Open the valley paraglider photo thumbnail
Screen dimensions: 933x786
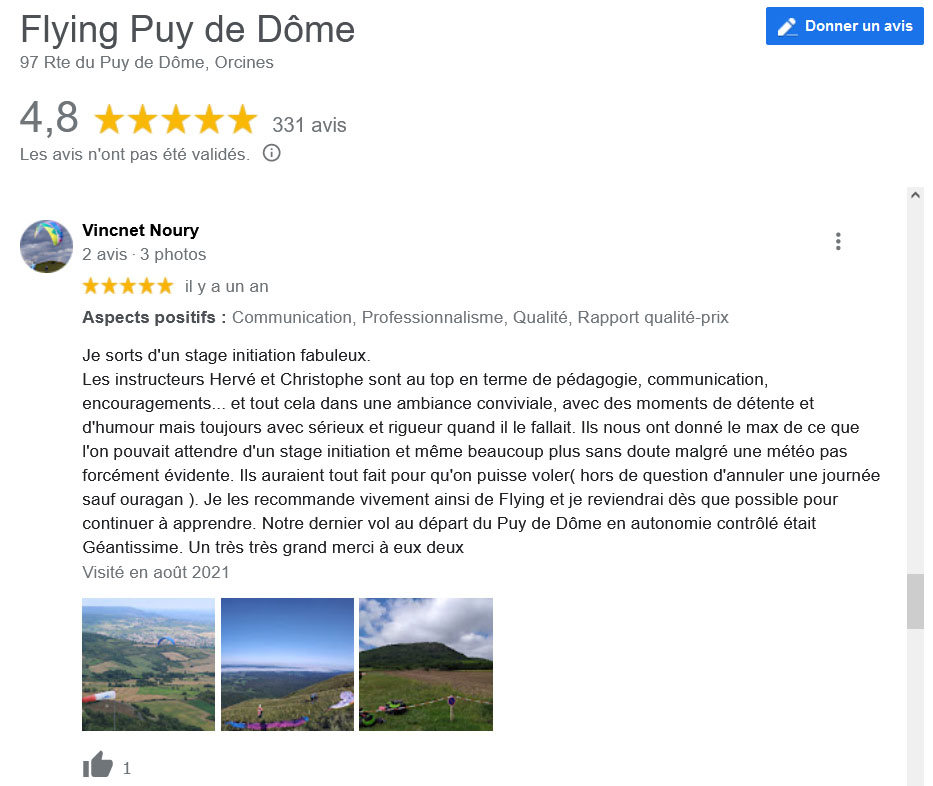(x=148, y=664)
